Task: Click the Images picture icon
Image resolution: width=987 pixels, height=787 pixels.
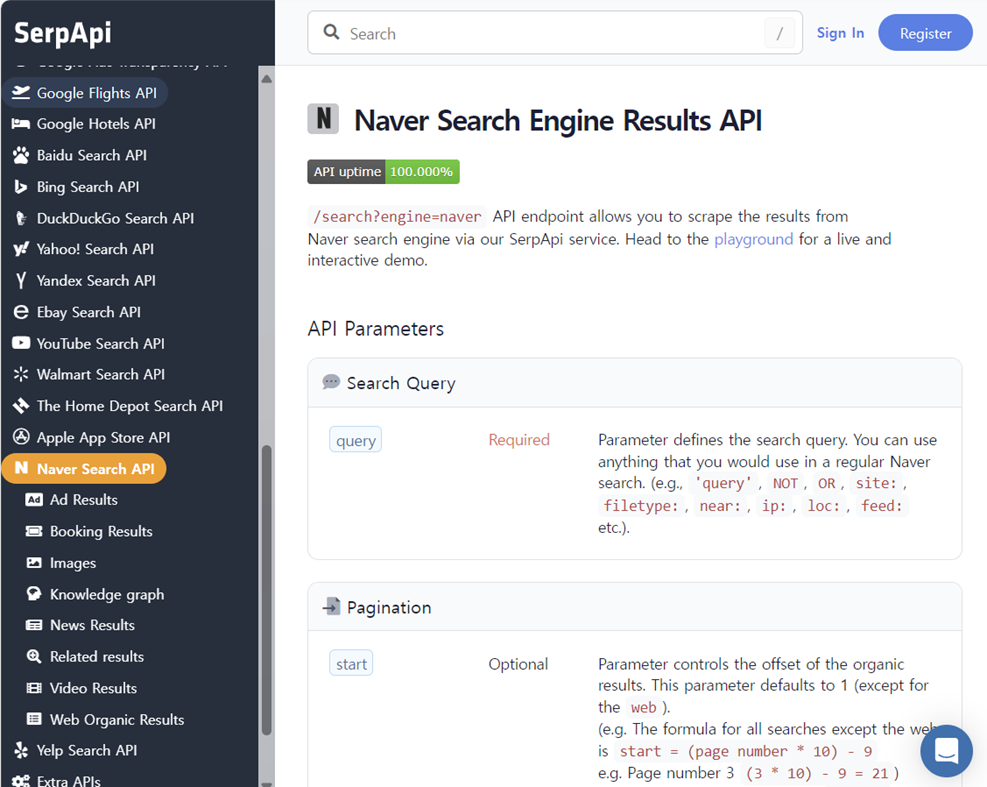Action: (x=34, y=563)
